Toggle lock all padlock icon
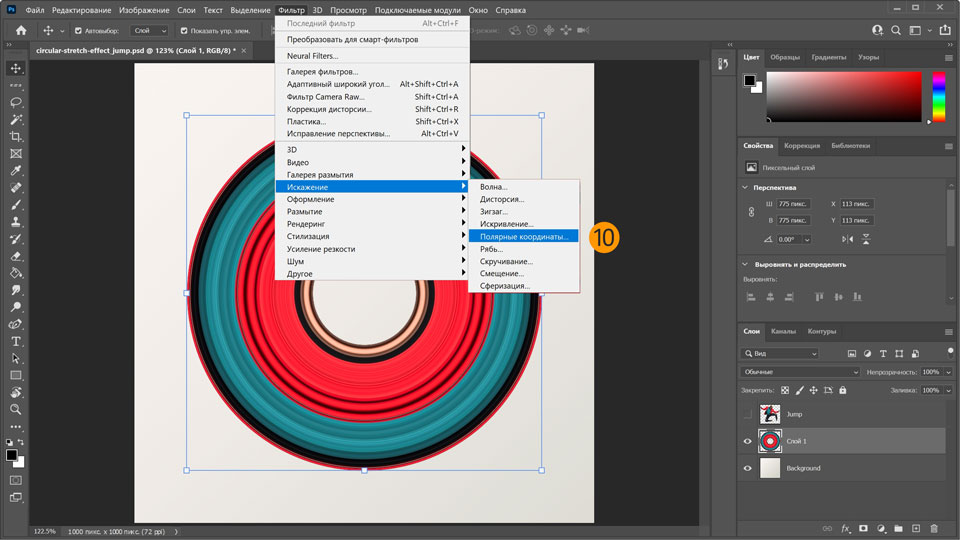Image resolution: width=960 pixels, height=540 pixels. click(x=842, y=390)
